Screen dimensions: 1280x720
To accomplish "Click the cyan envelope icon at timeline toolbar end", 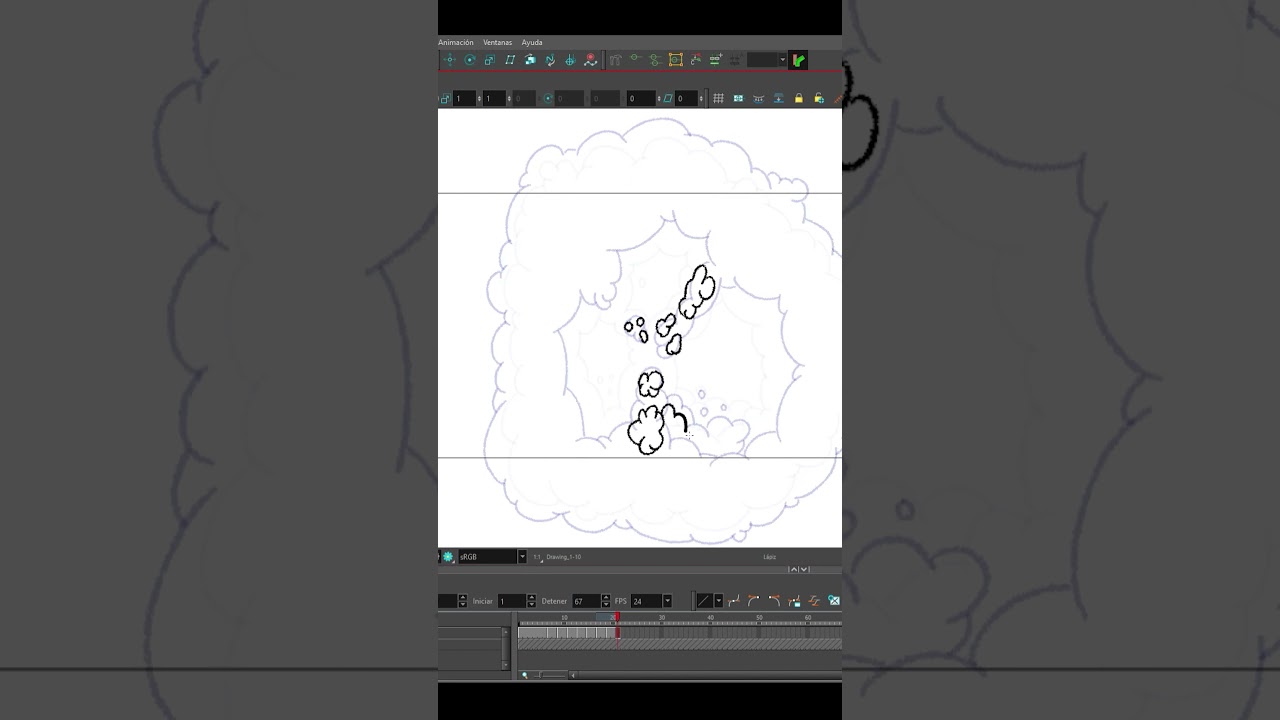I will coord(834,601).
